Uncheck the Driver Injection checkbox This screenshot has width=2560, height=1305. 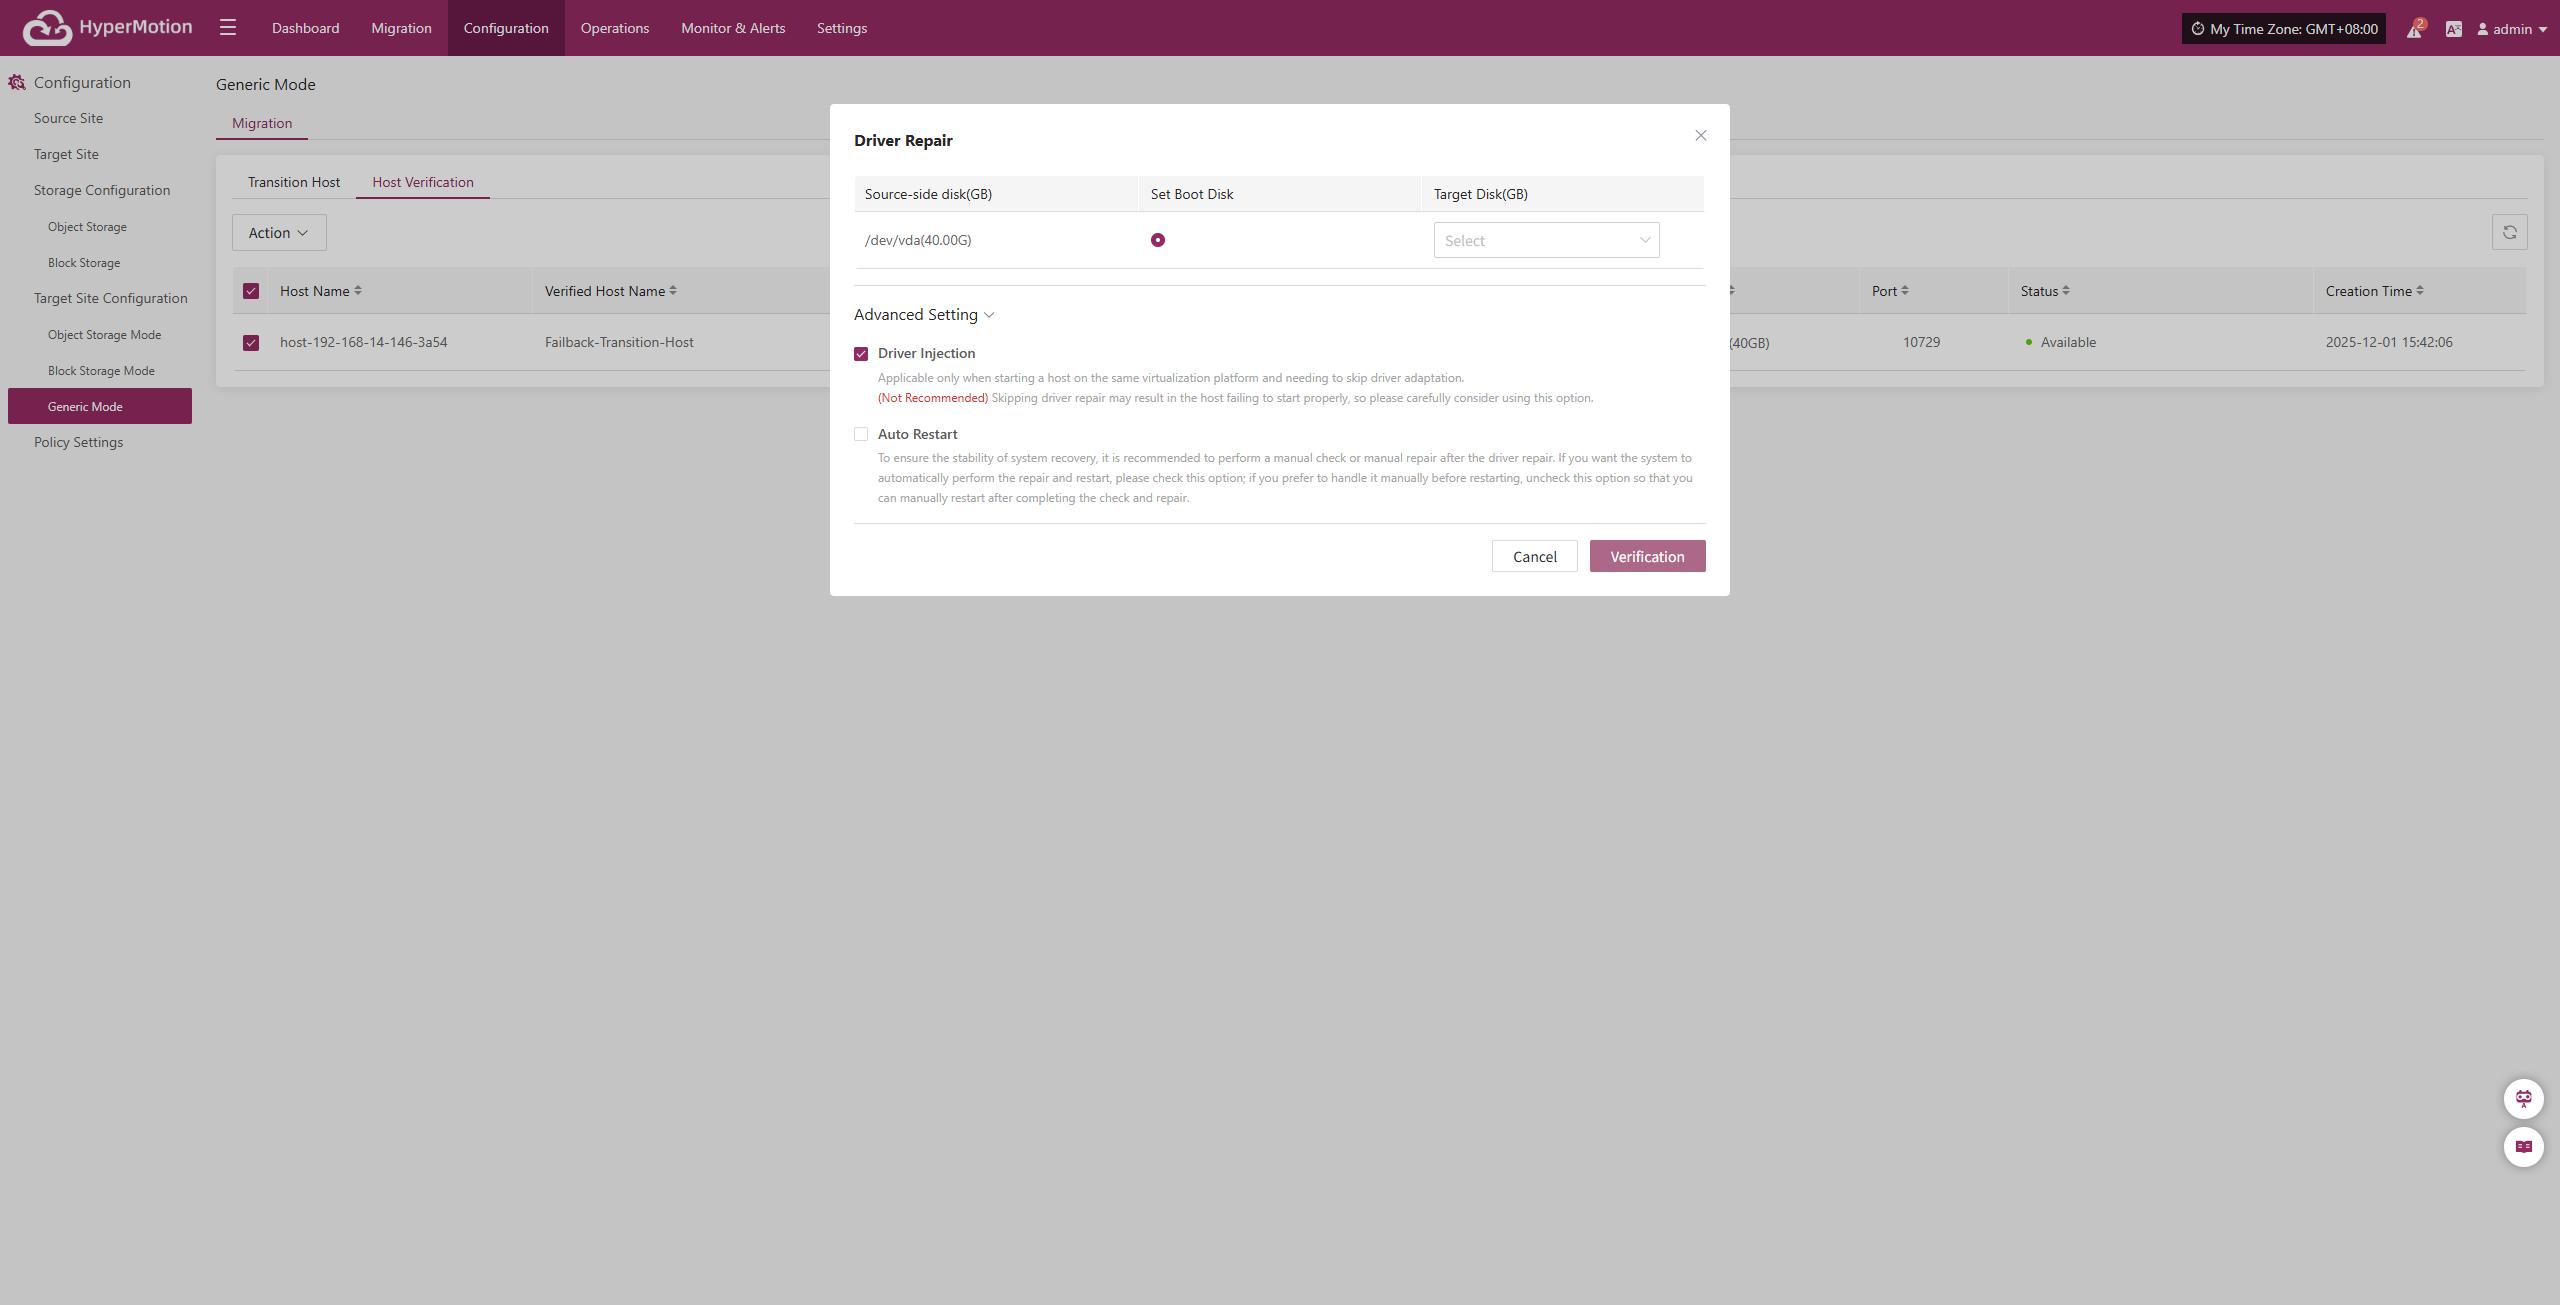click(861, 354)
